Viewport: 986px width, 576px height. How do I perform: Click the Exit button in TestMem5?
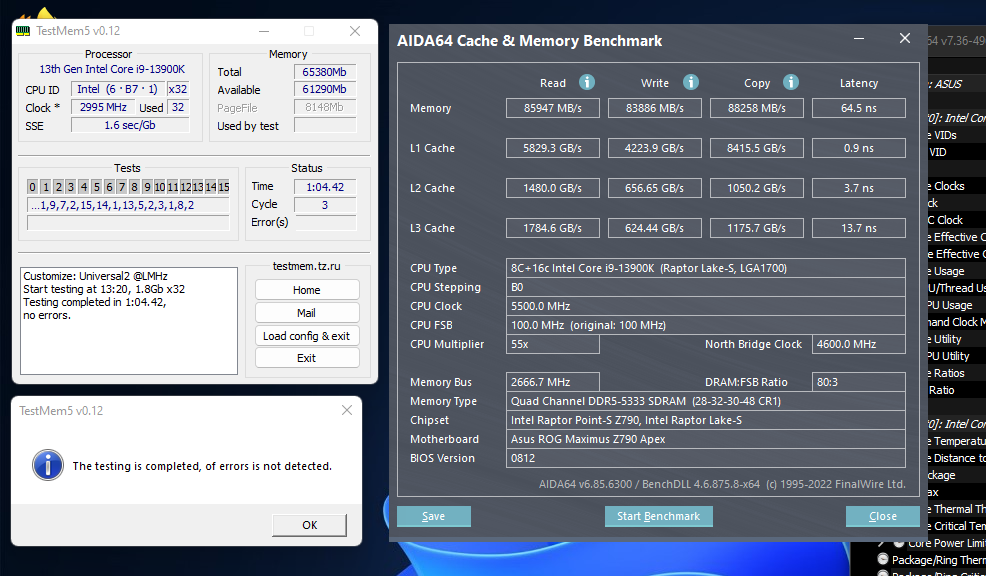point(307,358)
